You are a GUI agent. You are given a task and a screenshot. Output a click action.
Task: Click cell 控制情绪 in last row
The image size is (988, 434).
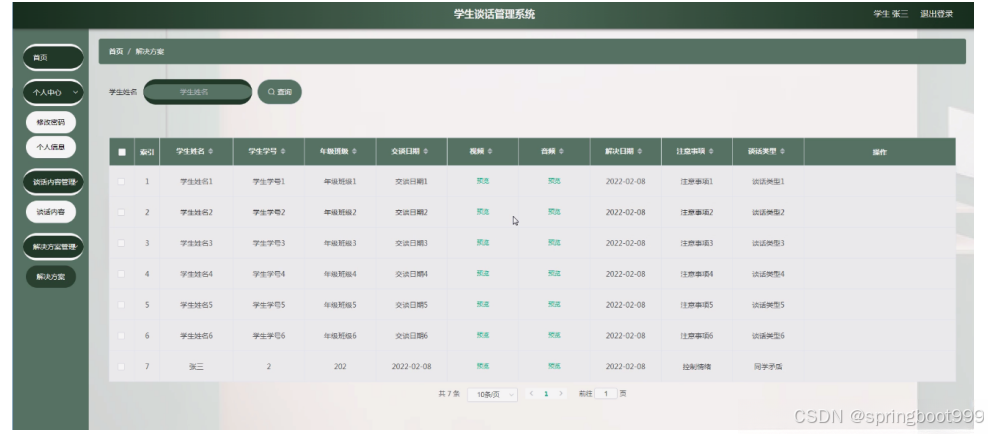[697, 367]
